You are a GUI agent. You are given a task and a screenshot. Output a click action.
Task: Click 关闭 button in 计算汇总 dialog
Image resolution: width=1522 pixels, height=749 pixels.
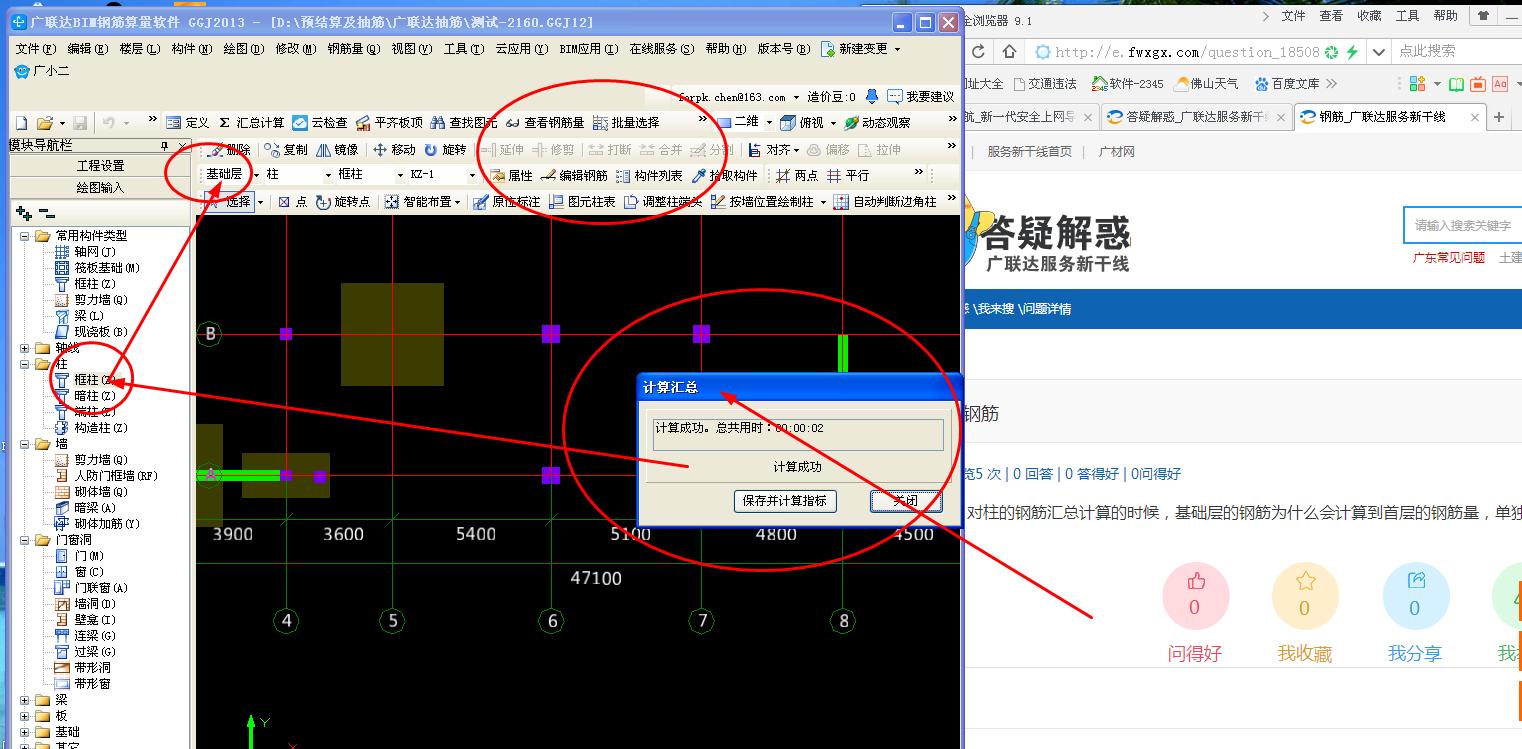point(905,501)
